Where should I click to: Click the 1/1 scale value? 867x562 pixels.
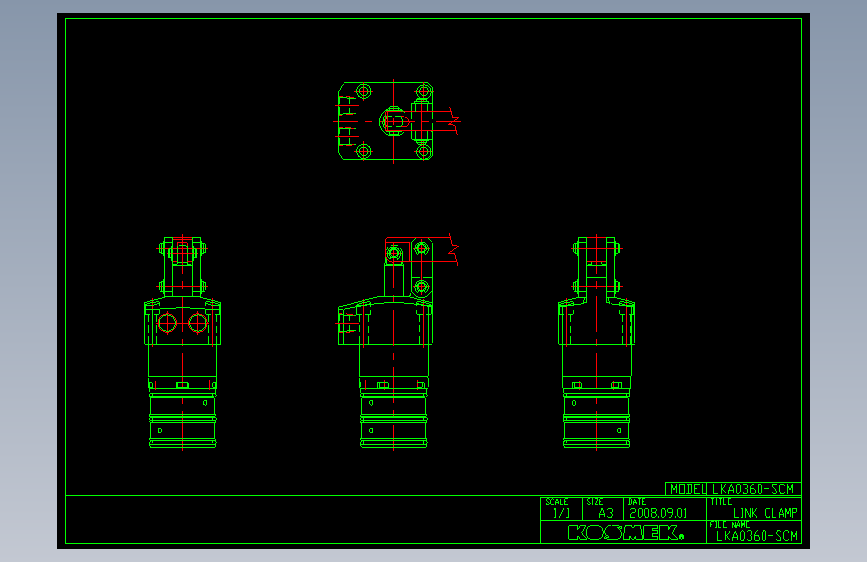point(561,513)
